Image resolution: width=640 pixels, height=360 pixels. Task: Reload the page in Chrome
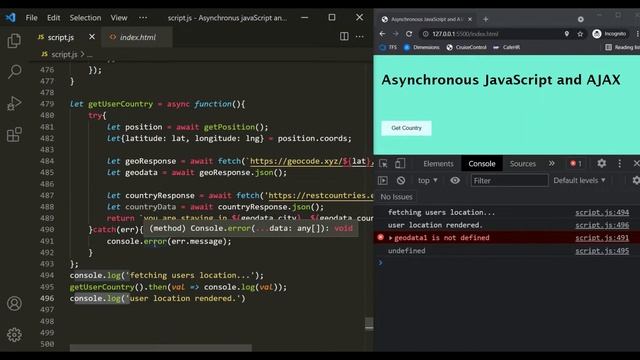click(x=409, y=34)
